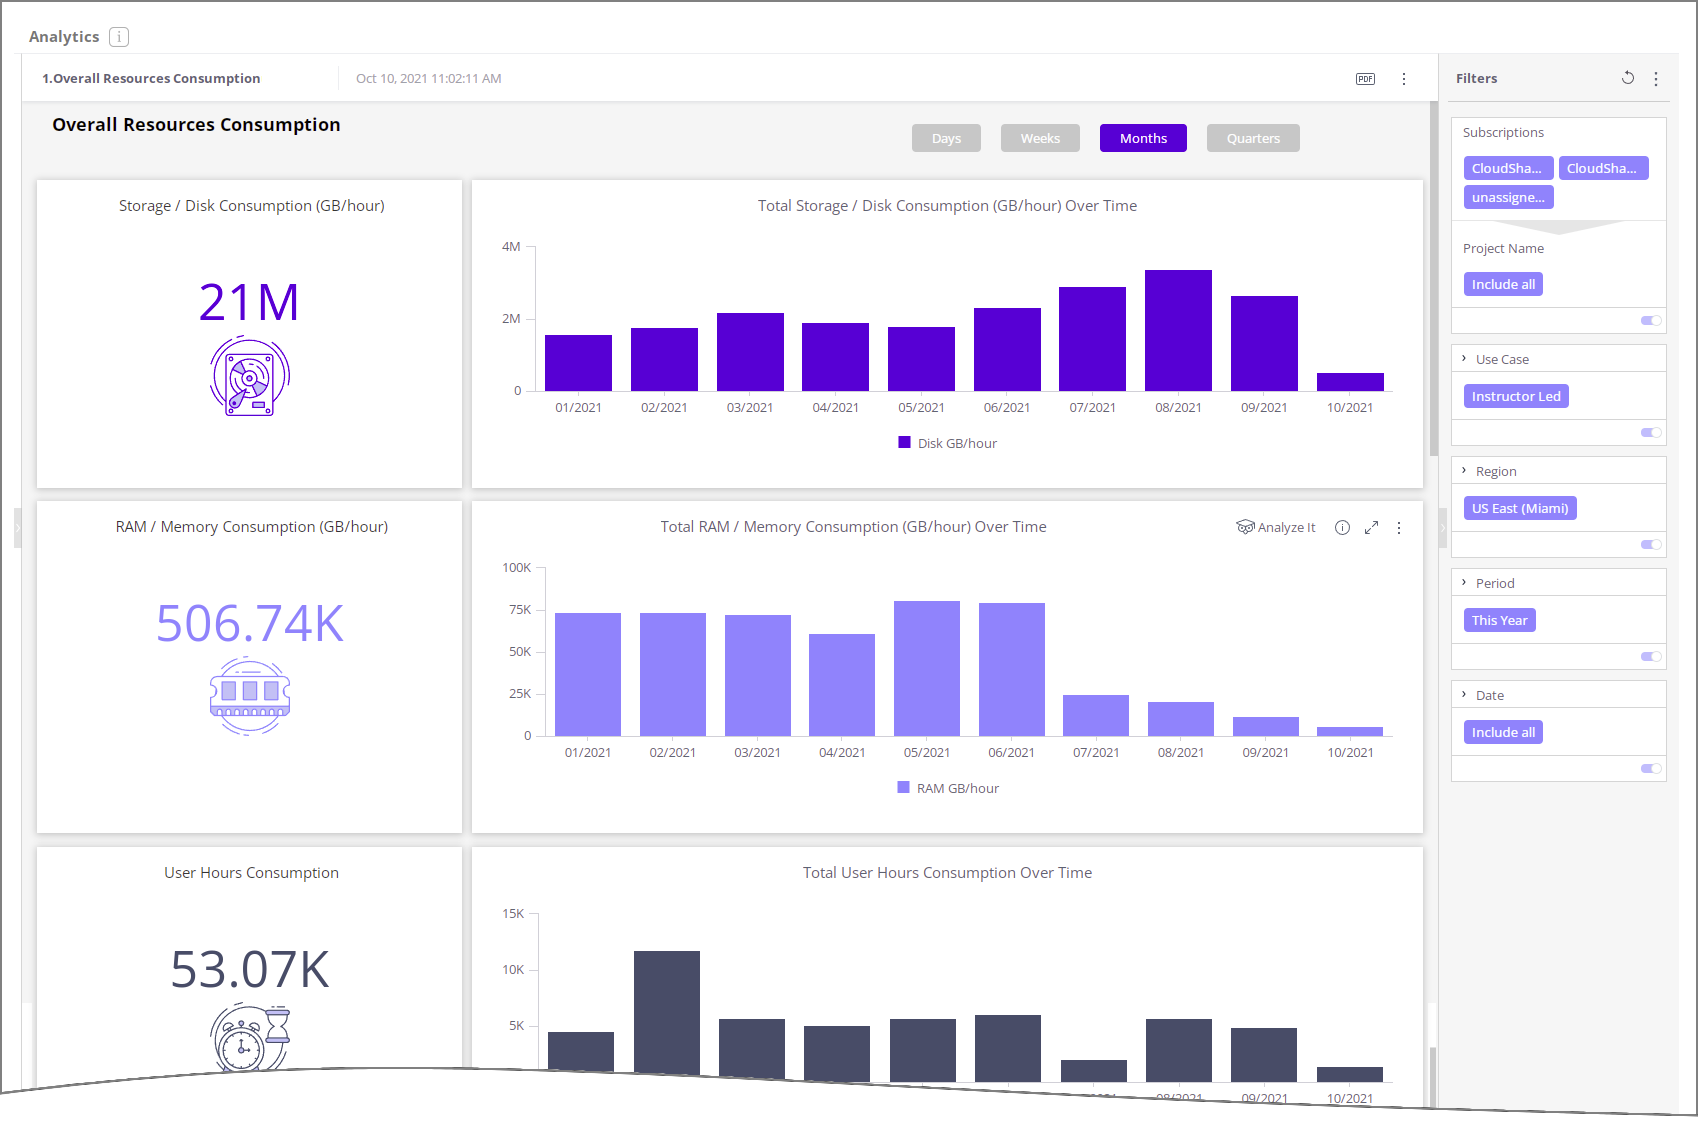The image size is (1698, 1129).
Task: Open RAM chart widget menu
Action: pos(1399,528)
